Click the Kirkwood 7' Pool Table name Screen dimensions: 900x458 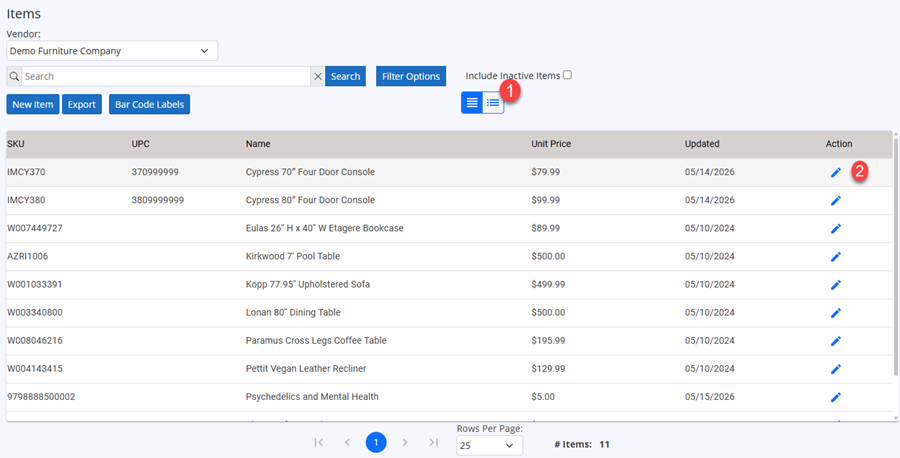coord(293,257)
